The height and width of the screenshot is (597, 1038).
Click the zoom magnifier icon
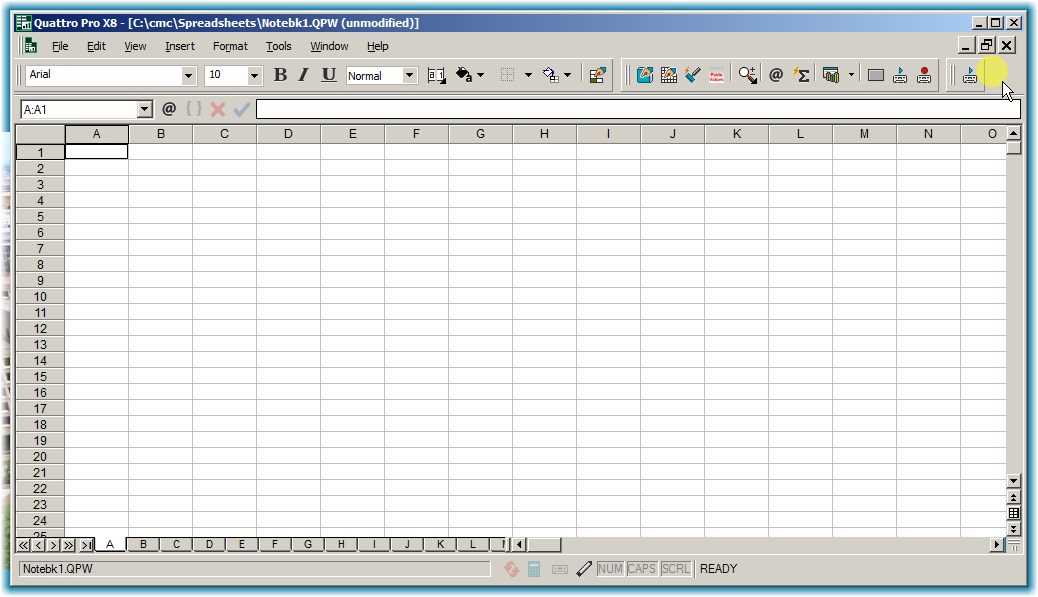click(x=748, y=75)
